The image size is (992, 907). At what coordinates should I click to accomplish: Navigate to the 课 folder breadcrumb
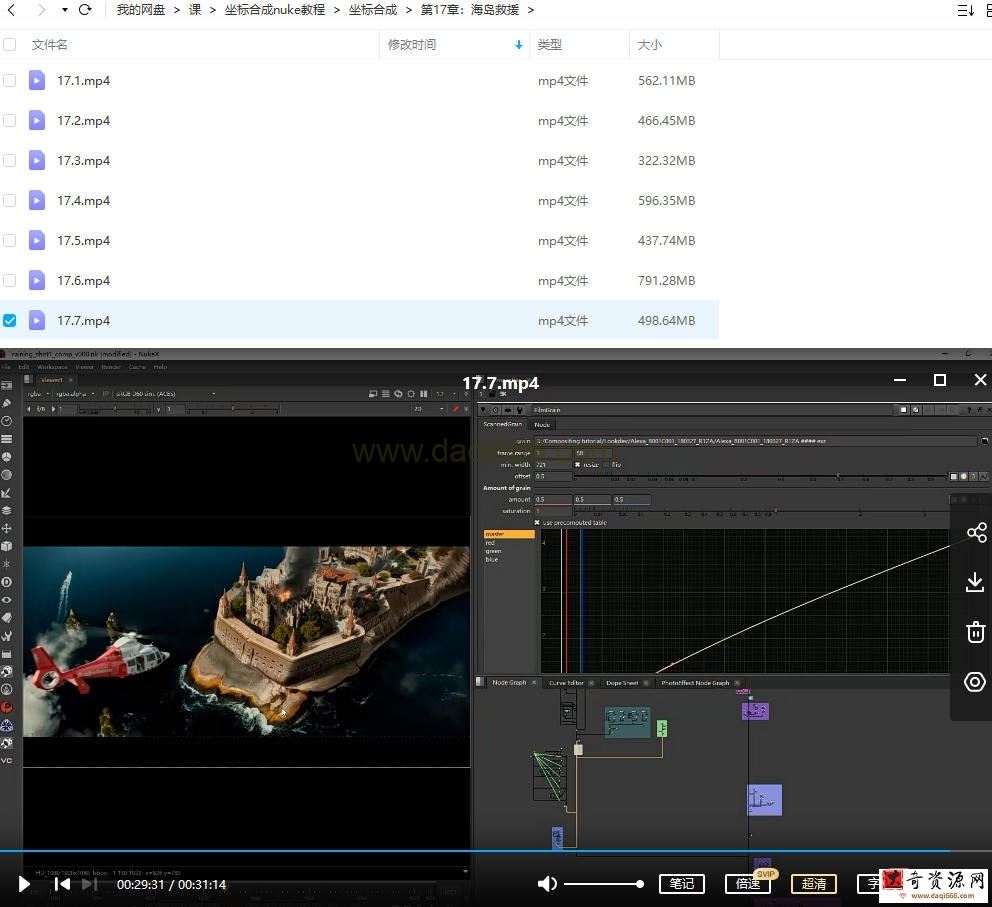[x=195, y=10]
